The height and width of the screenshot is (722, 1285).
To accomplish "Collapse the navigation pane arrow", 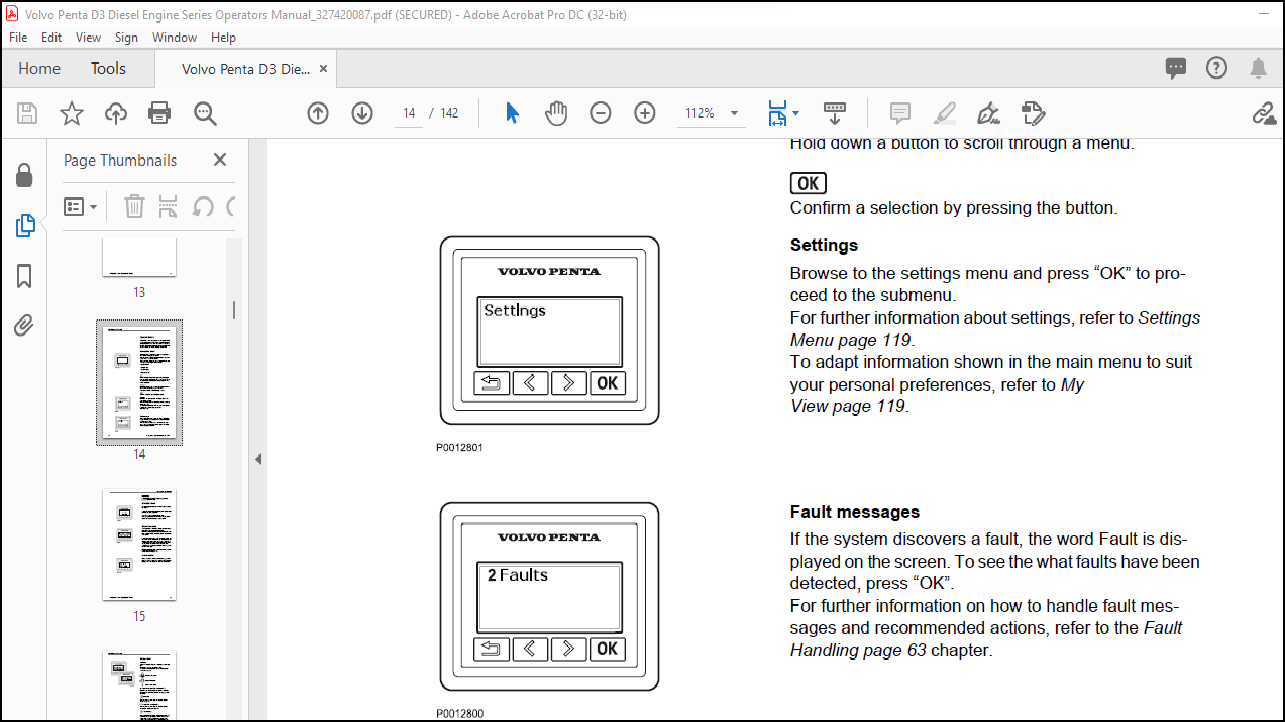I will coord(257,459).
